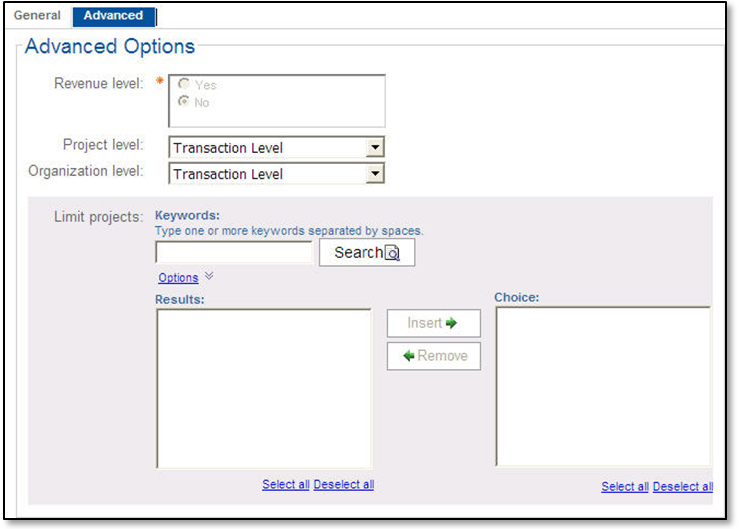
Task: Select the Advanced tab
Action: pos(113,16)
